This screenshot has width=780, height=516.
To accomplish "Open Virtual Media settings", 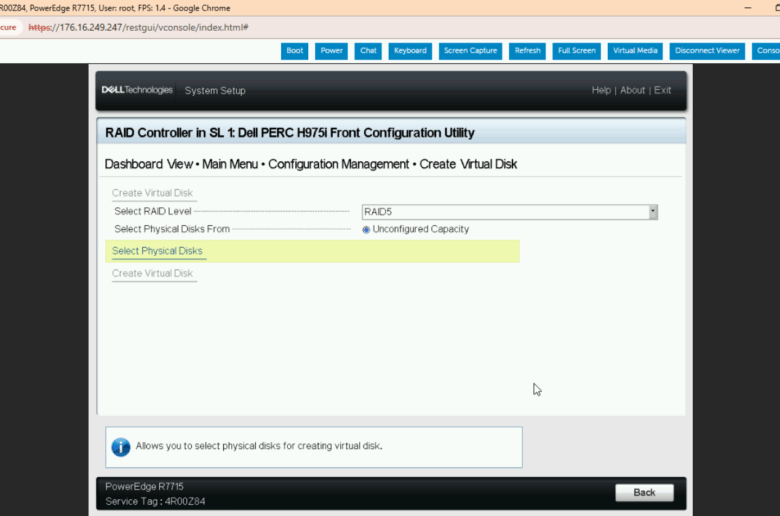I will point(635,51).
